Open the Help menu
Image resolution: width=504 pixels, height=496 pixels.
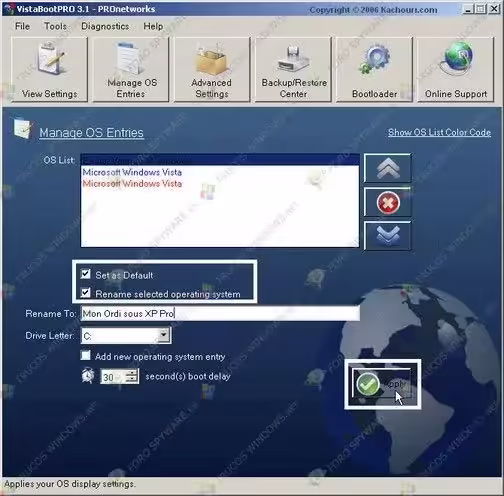(153, 26)
